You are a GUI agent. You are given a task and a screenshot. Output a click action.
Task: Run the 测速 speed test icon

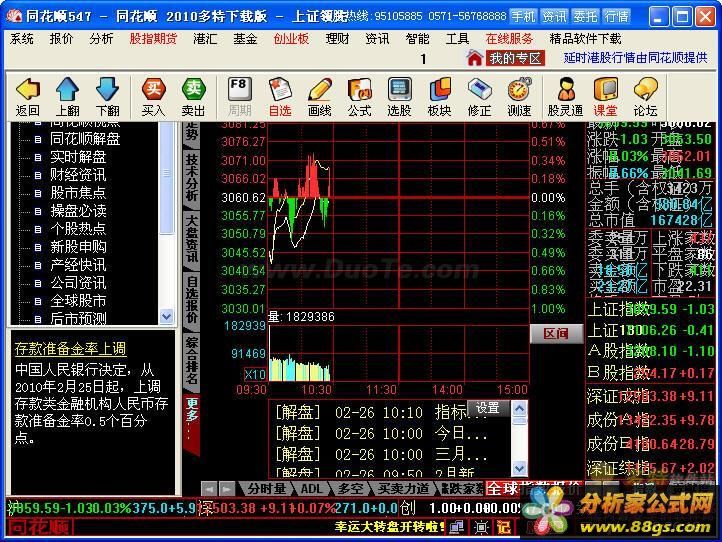[519, 89]
